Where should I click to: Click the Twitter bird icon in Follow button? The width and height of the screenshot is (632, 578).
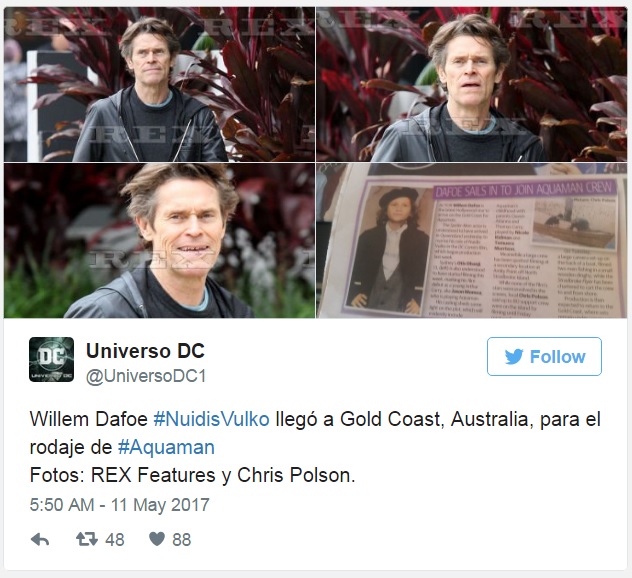pos(514,357)
